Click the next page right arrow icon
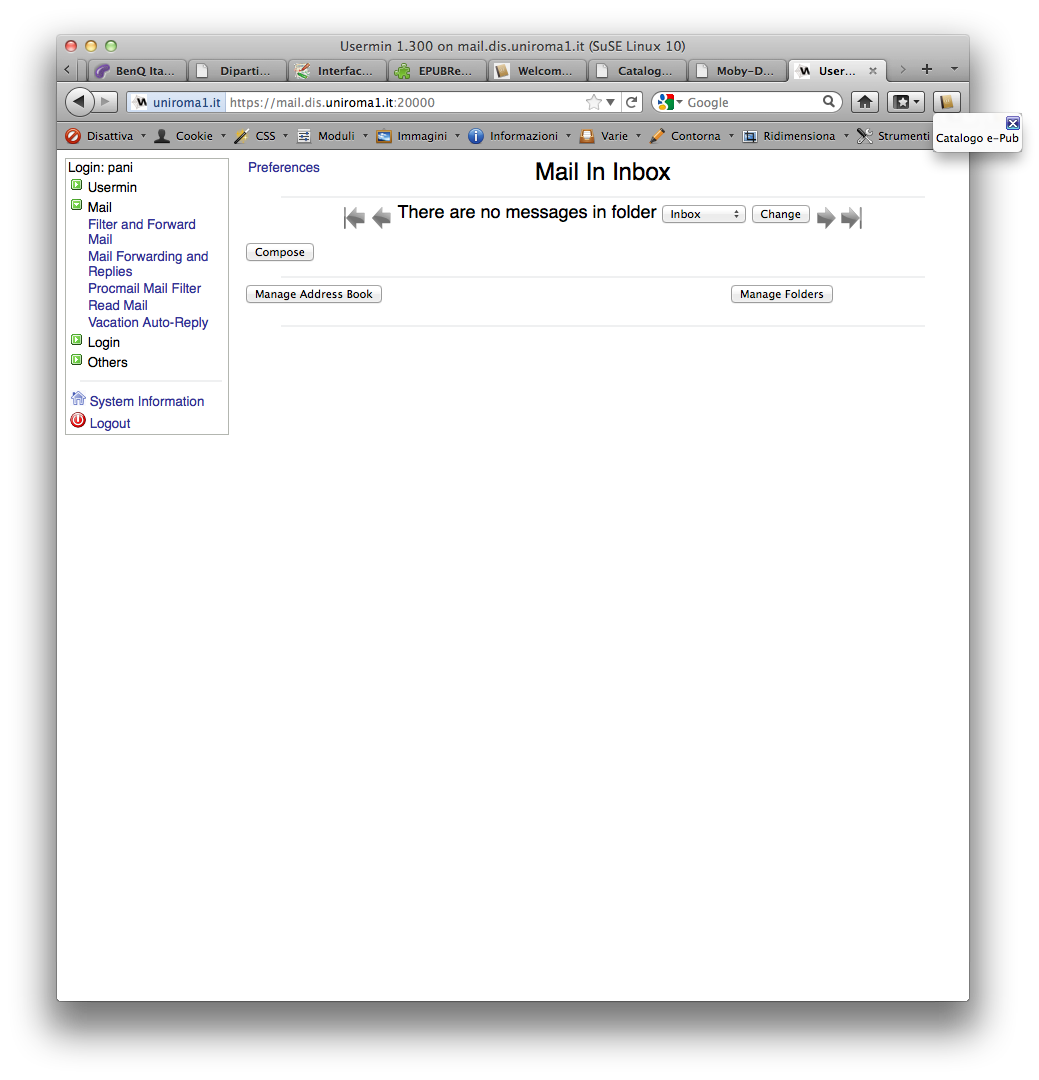The image size is (1039, 1080). [x=825, y=218]
